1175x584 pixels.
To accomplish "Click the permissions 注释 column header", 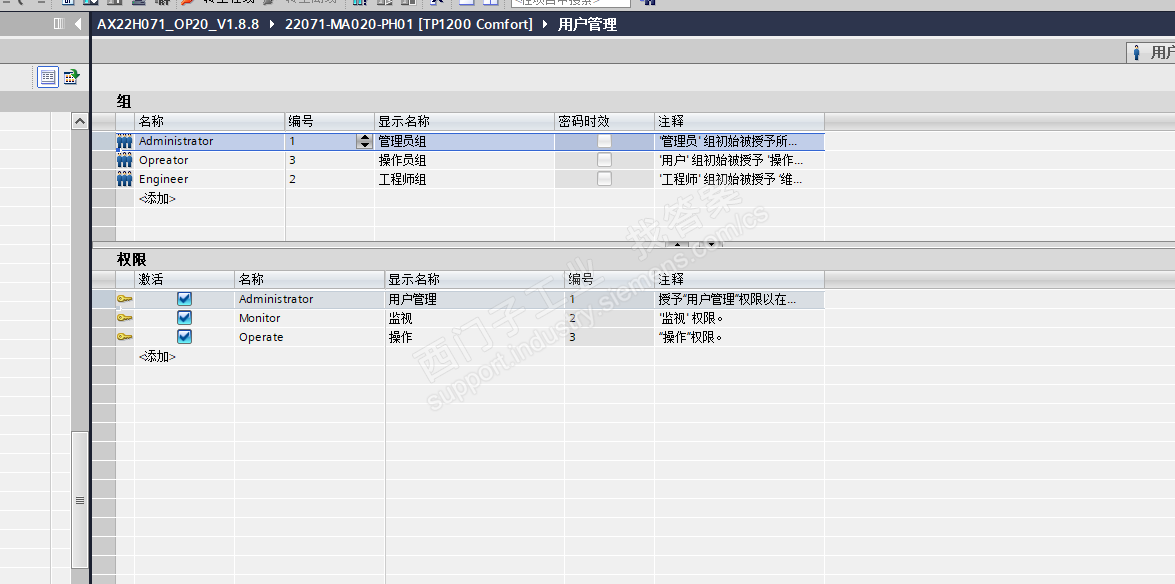I will (x=740, y=280).
